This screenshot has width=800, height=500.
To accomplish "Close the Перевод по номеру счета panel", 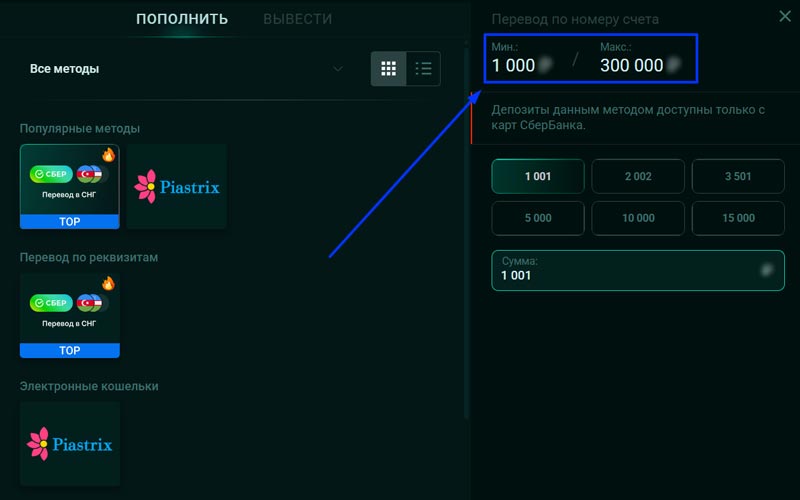I will click(785, 16).
